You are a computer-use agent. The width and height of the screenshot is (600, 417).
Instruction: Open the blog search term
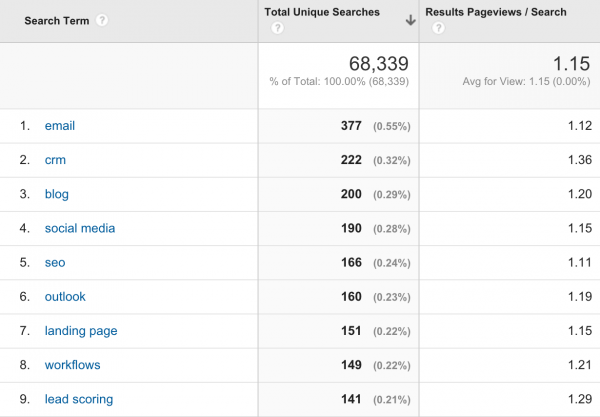[57, 194]
